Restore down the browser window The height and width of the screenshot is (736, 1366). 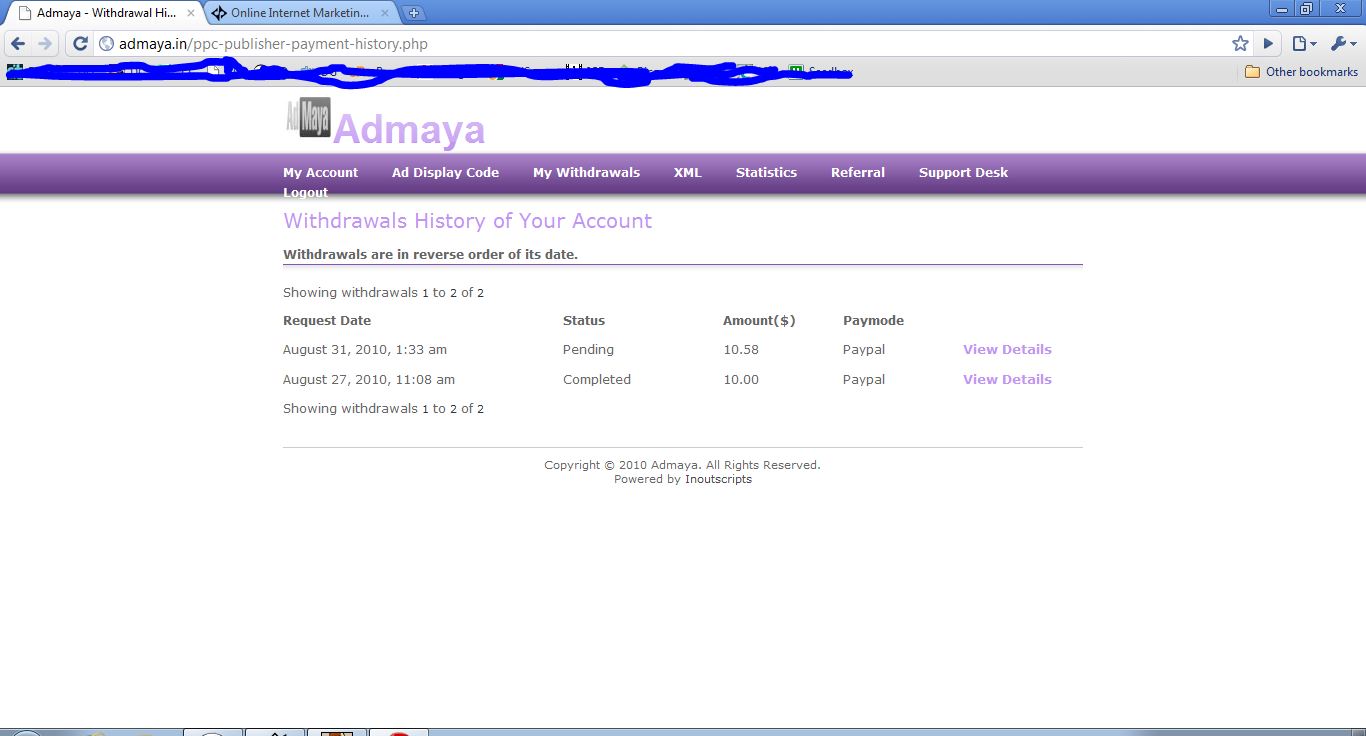tap(1307, 8)
